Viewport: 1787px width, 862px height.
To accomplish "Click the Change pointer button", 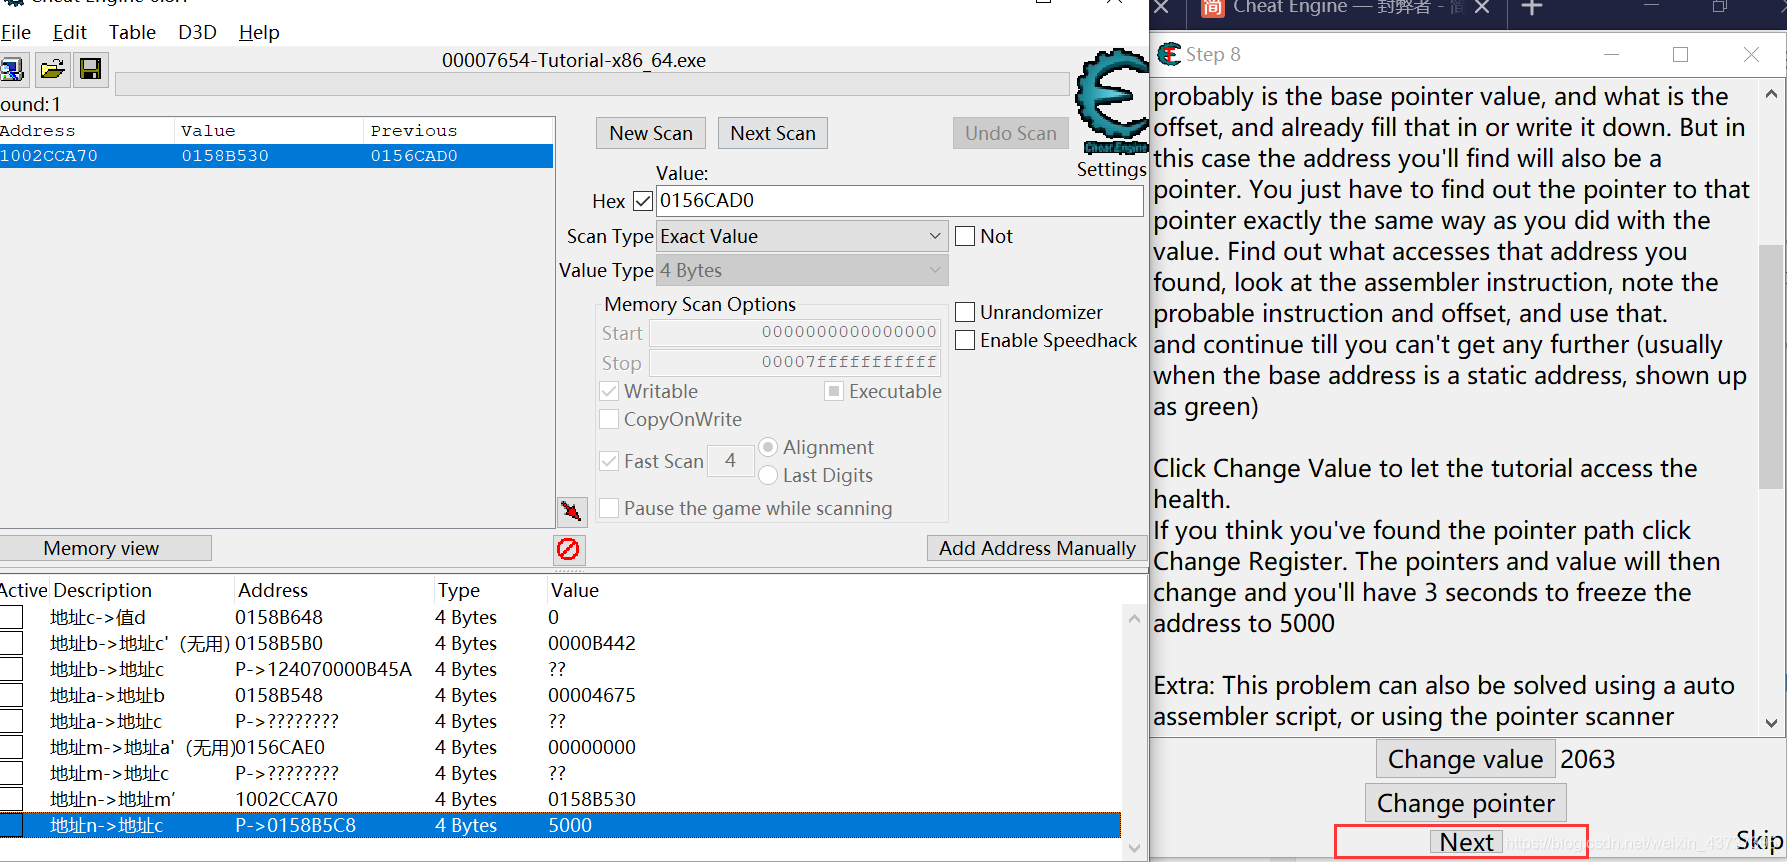I will click(1465, 803).
